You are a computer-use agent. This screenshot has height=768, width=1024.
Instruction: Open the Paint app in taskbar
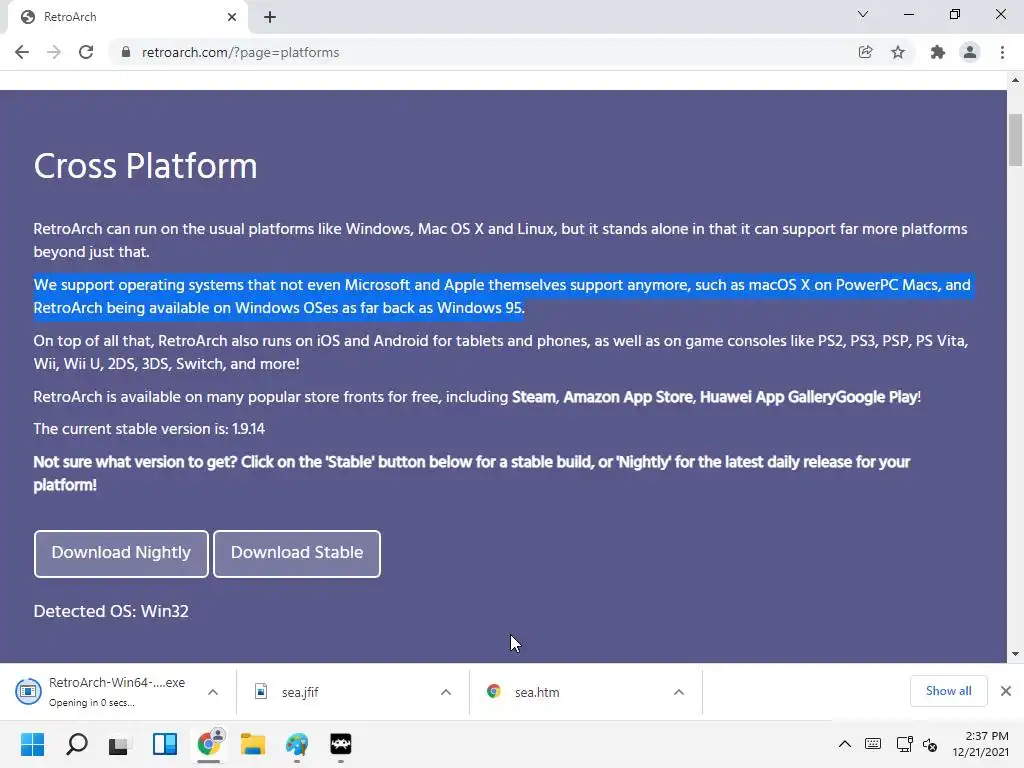tap(297, 744)
